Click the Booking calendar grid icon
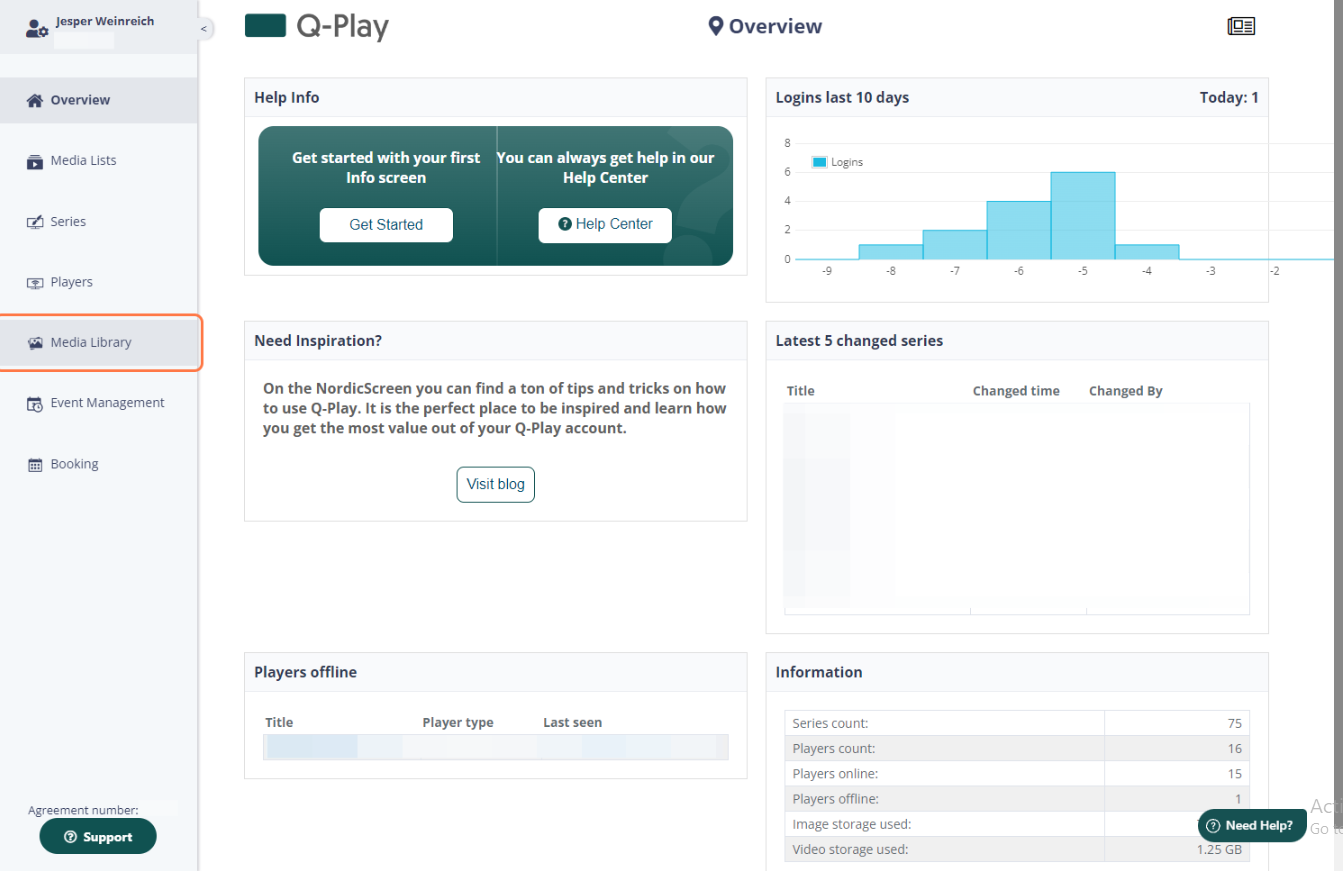Screen dimensions: 1343x871 (35, 465)
